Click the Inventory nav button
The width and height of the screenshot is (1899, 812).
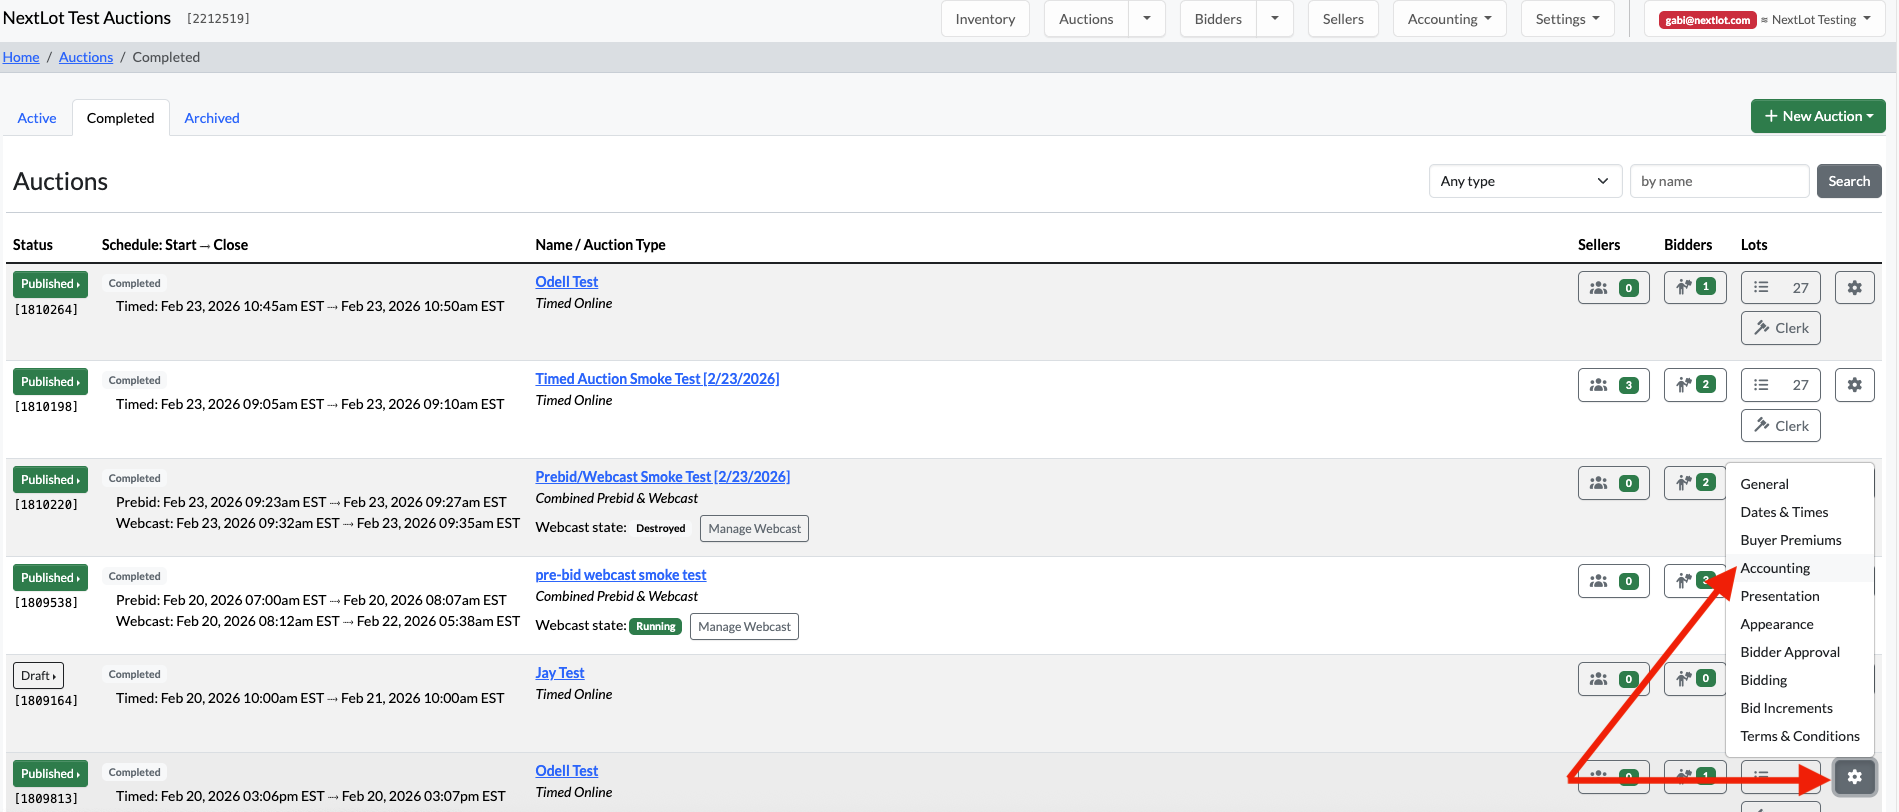[985, 19]
